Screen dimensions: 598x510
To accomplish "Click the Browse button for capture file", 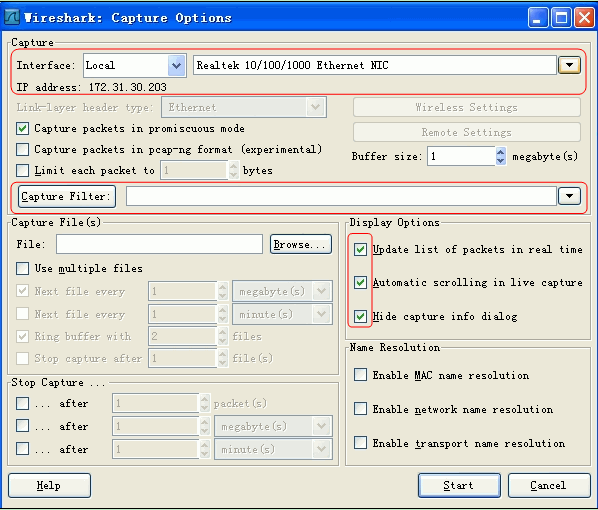I will [x=301, y=244].
